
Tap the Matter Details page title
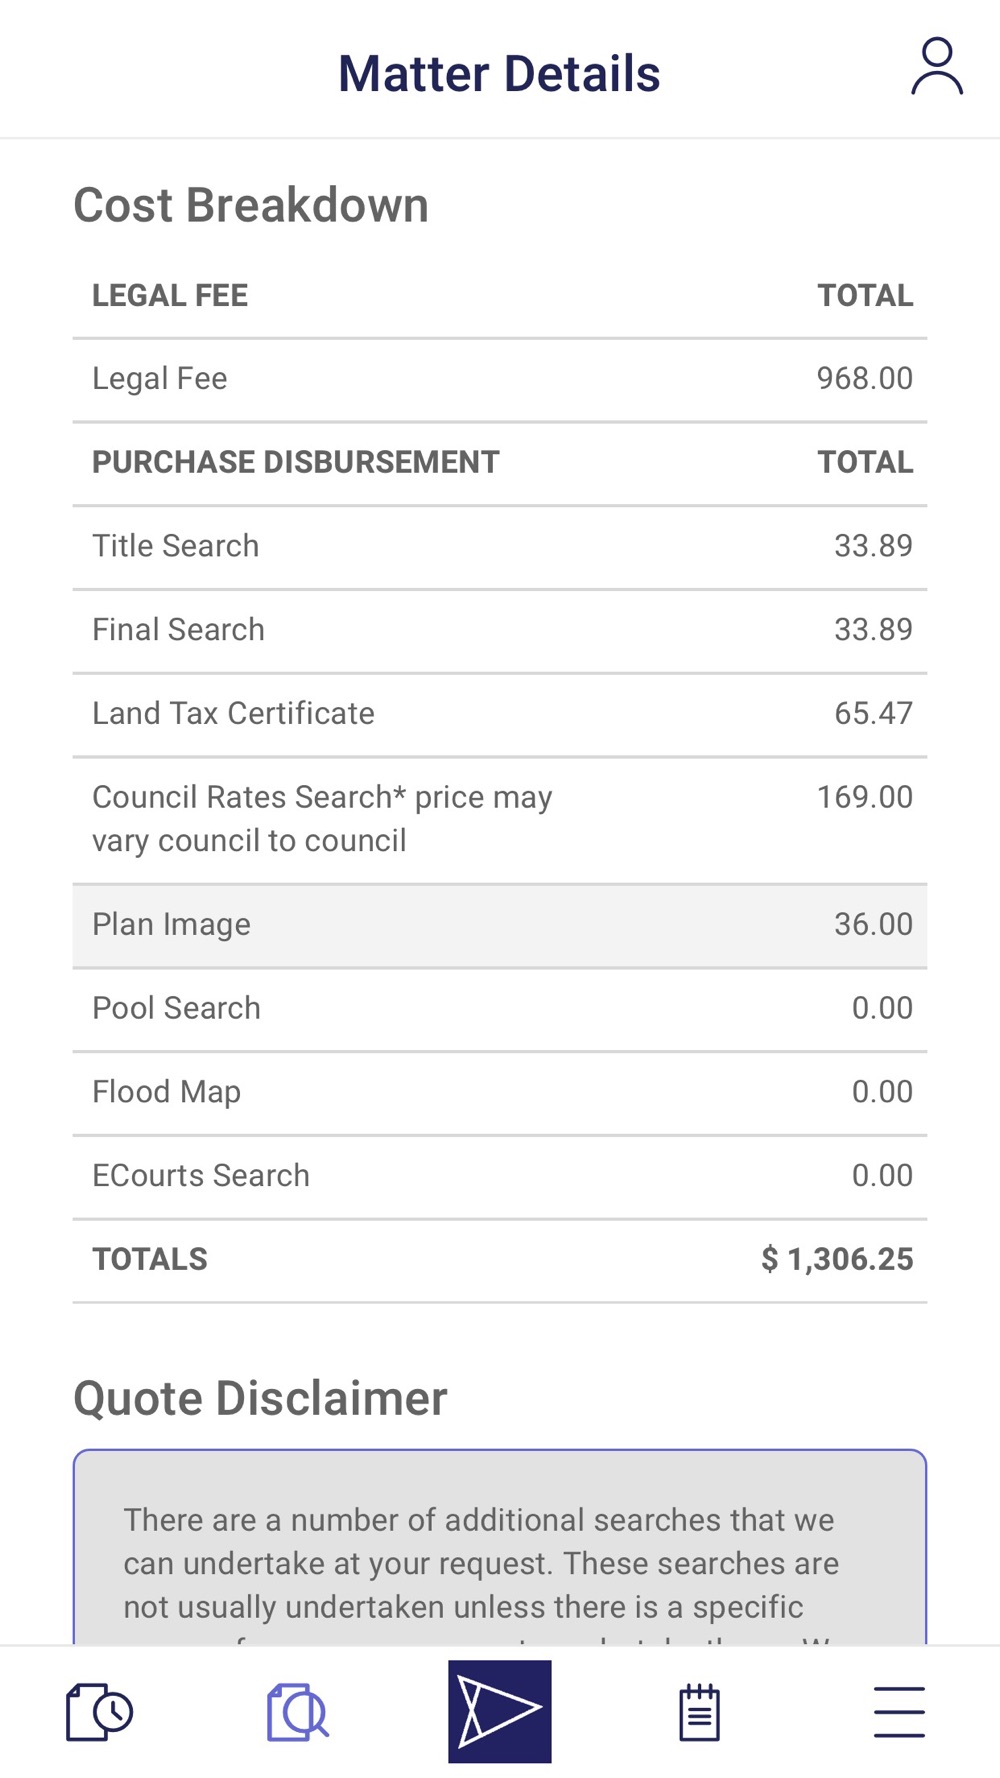coord(499,74)
